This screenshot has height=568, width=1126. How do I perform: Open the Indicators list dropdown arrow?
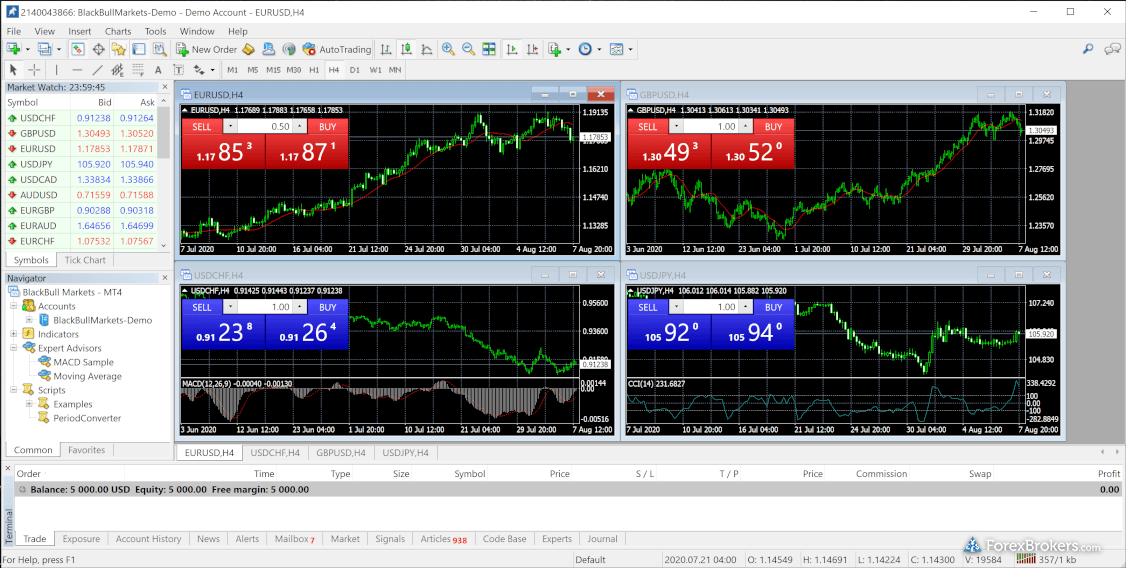pos(568,50)
